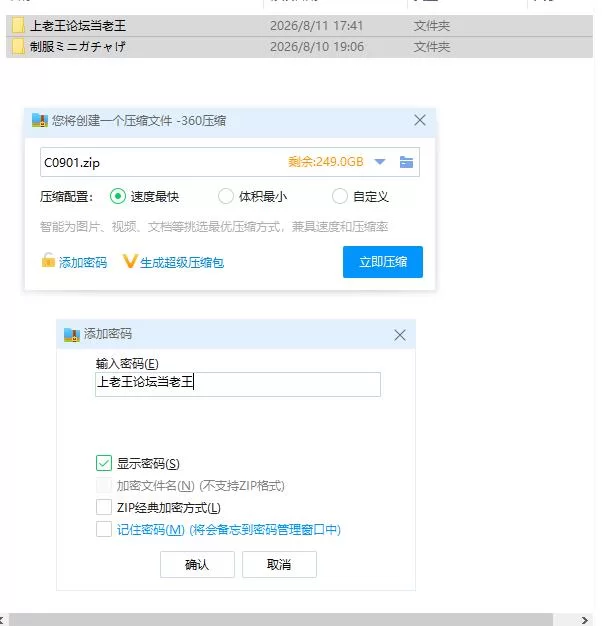Viewport: 607px width, 626px height.
Task: Click folder icon of 制服ミニガチャげ row
Action: tap(18, 47)
